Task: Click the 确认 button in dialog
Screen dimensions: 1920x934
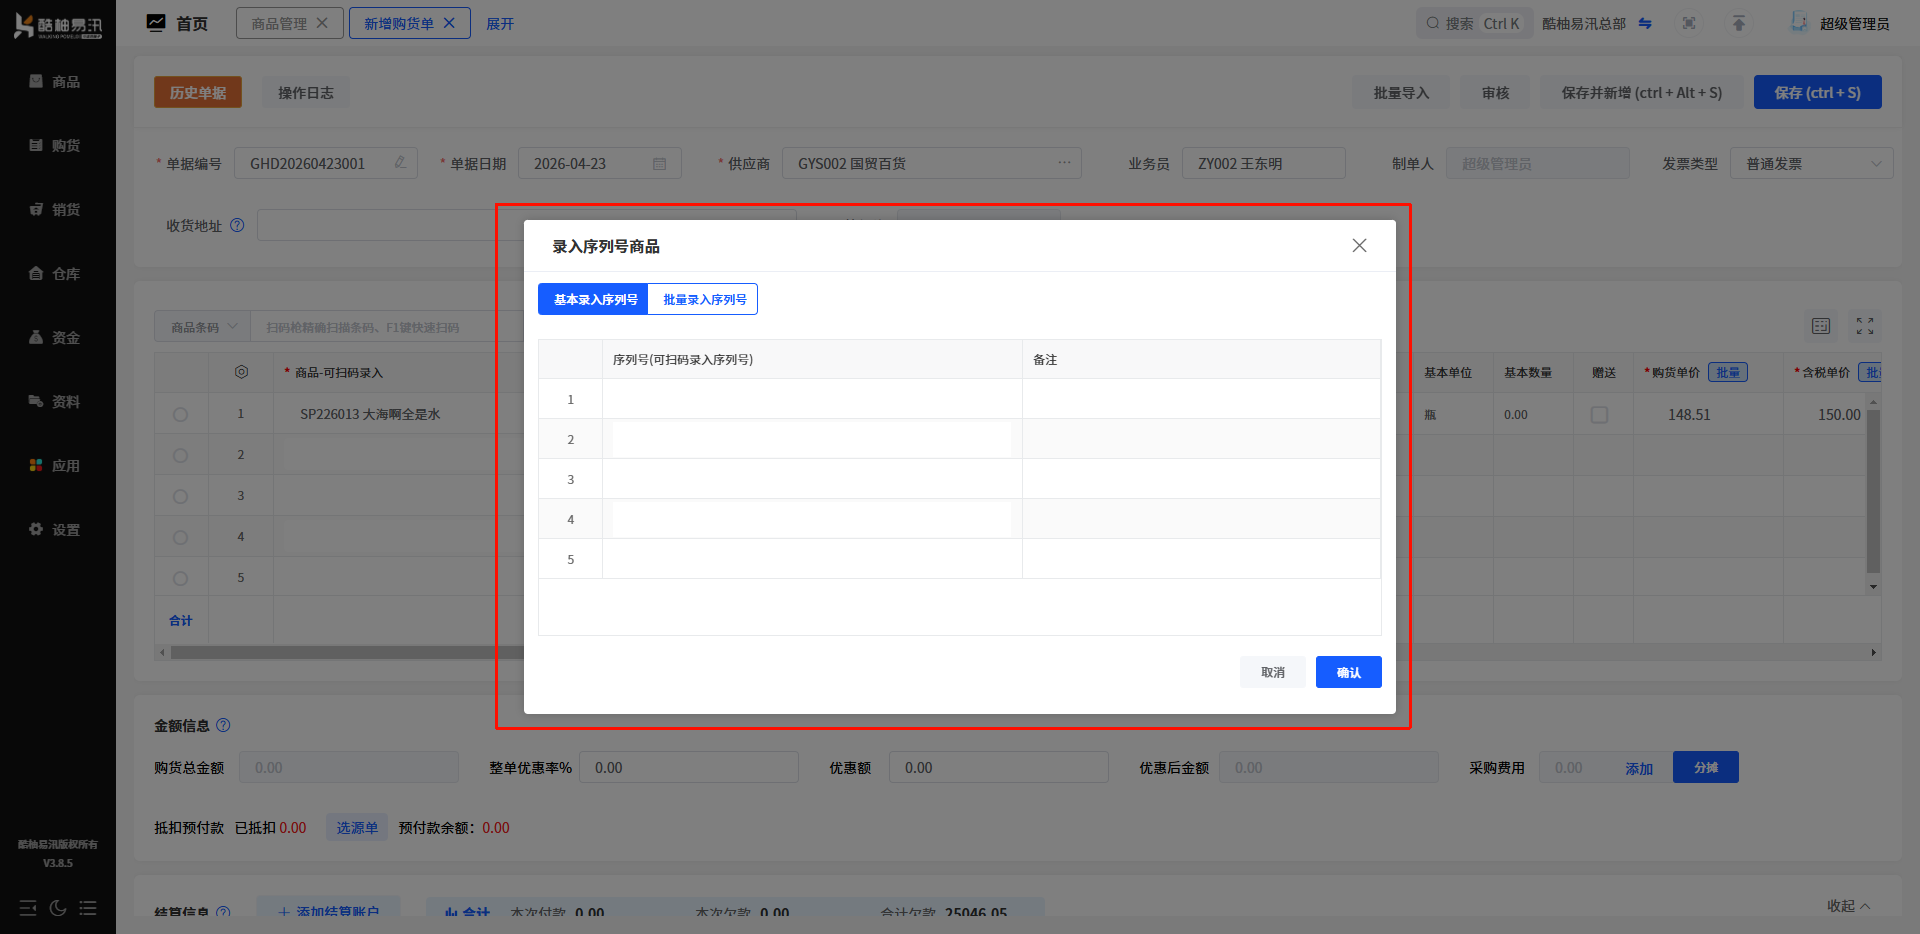Action: [1348, 672]
